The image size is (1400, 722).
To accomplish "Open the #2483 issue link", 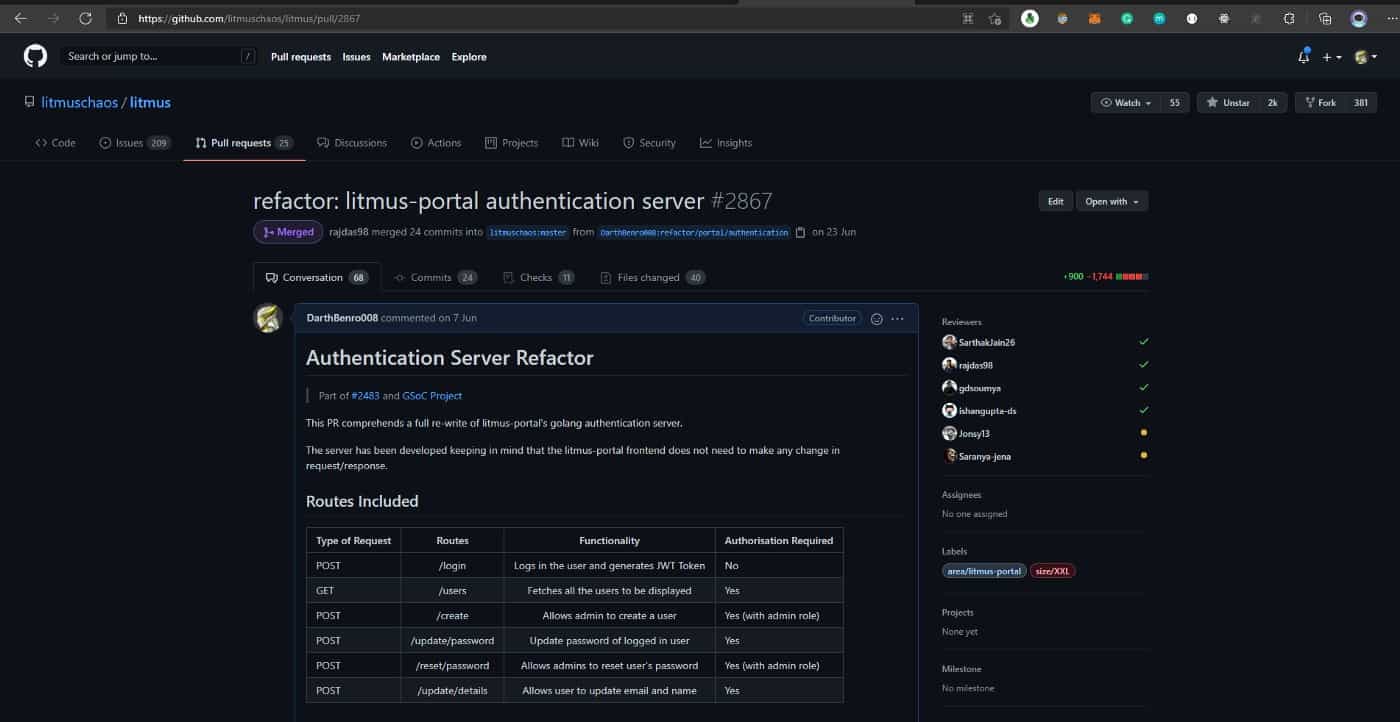I will pyautogui.click(x=365, y=396).
